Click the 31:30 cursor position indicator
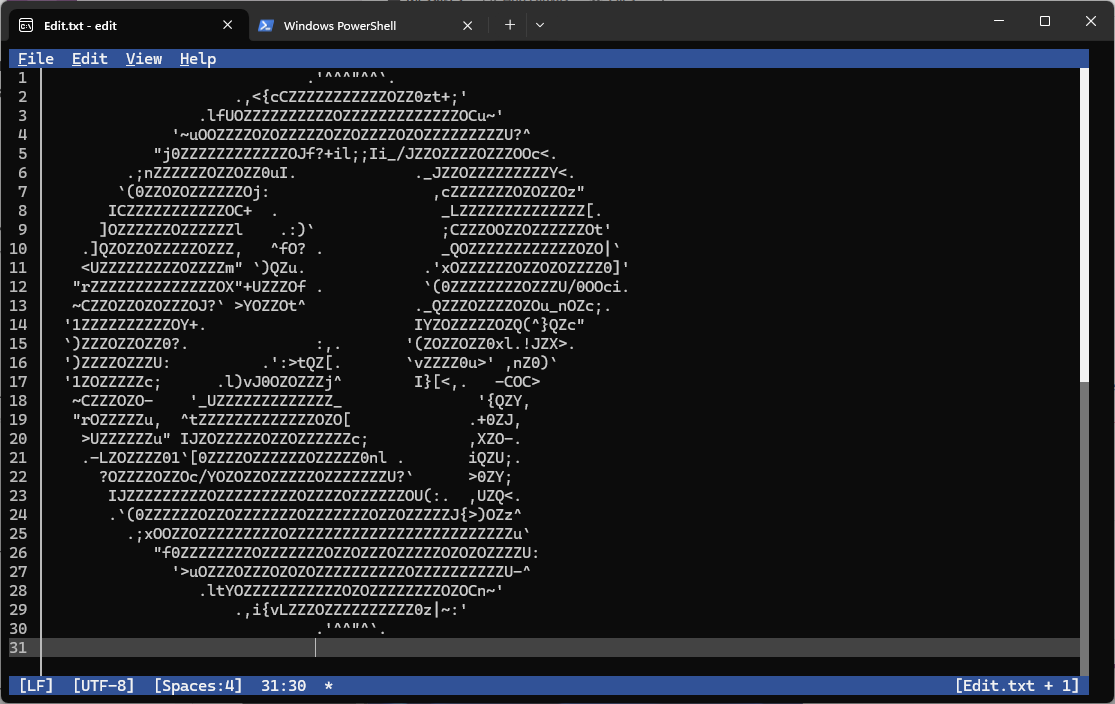The image size is (1115, 704). pos(283,686)
